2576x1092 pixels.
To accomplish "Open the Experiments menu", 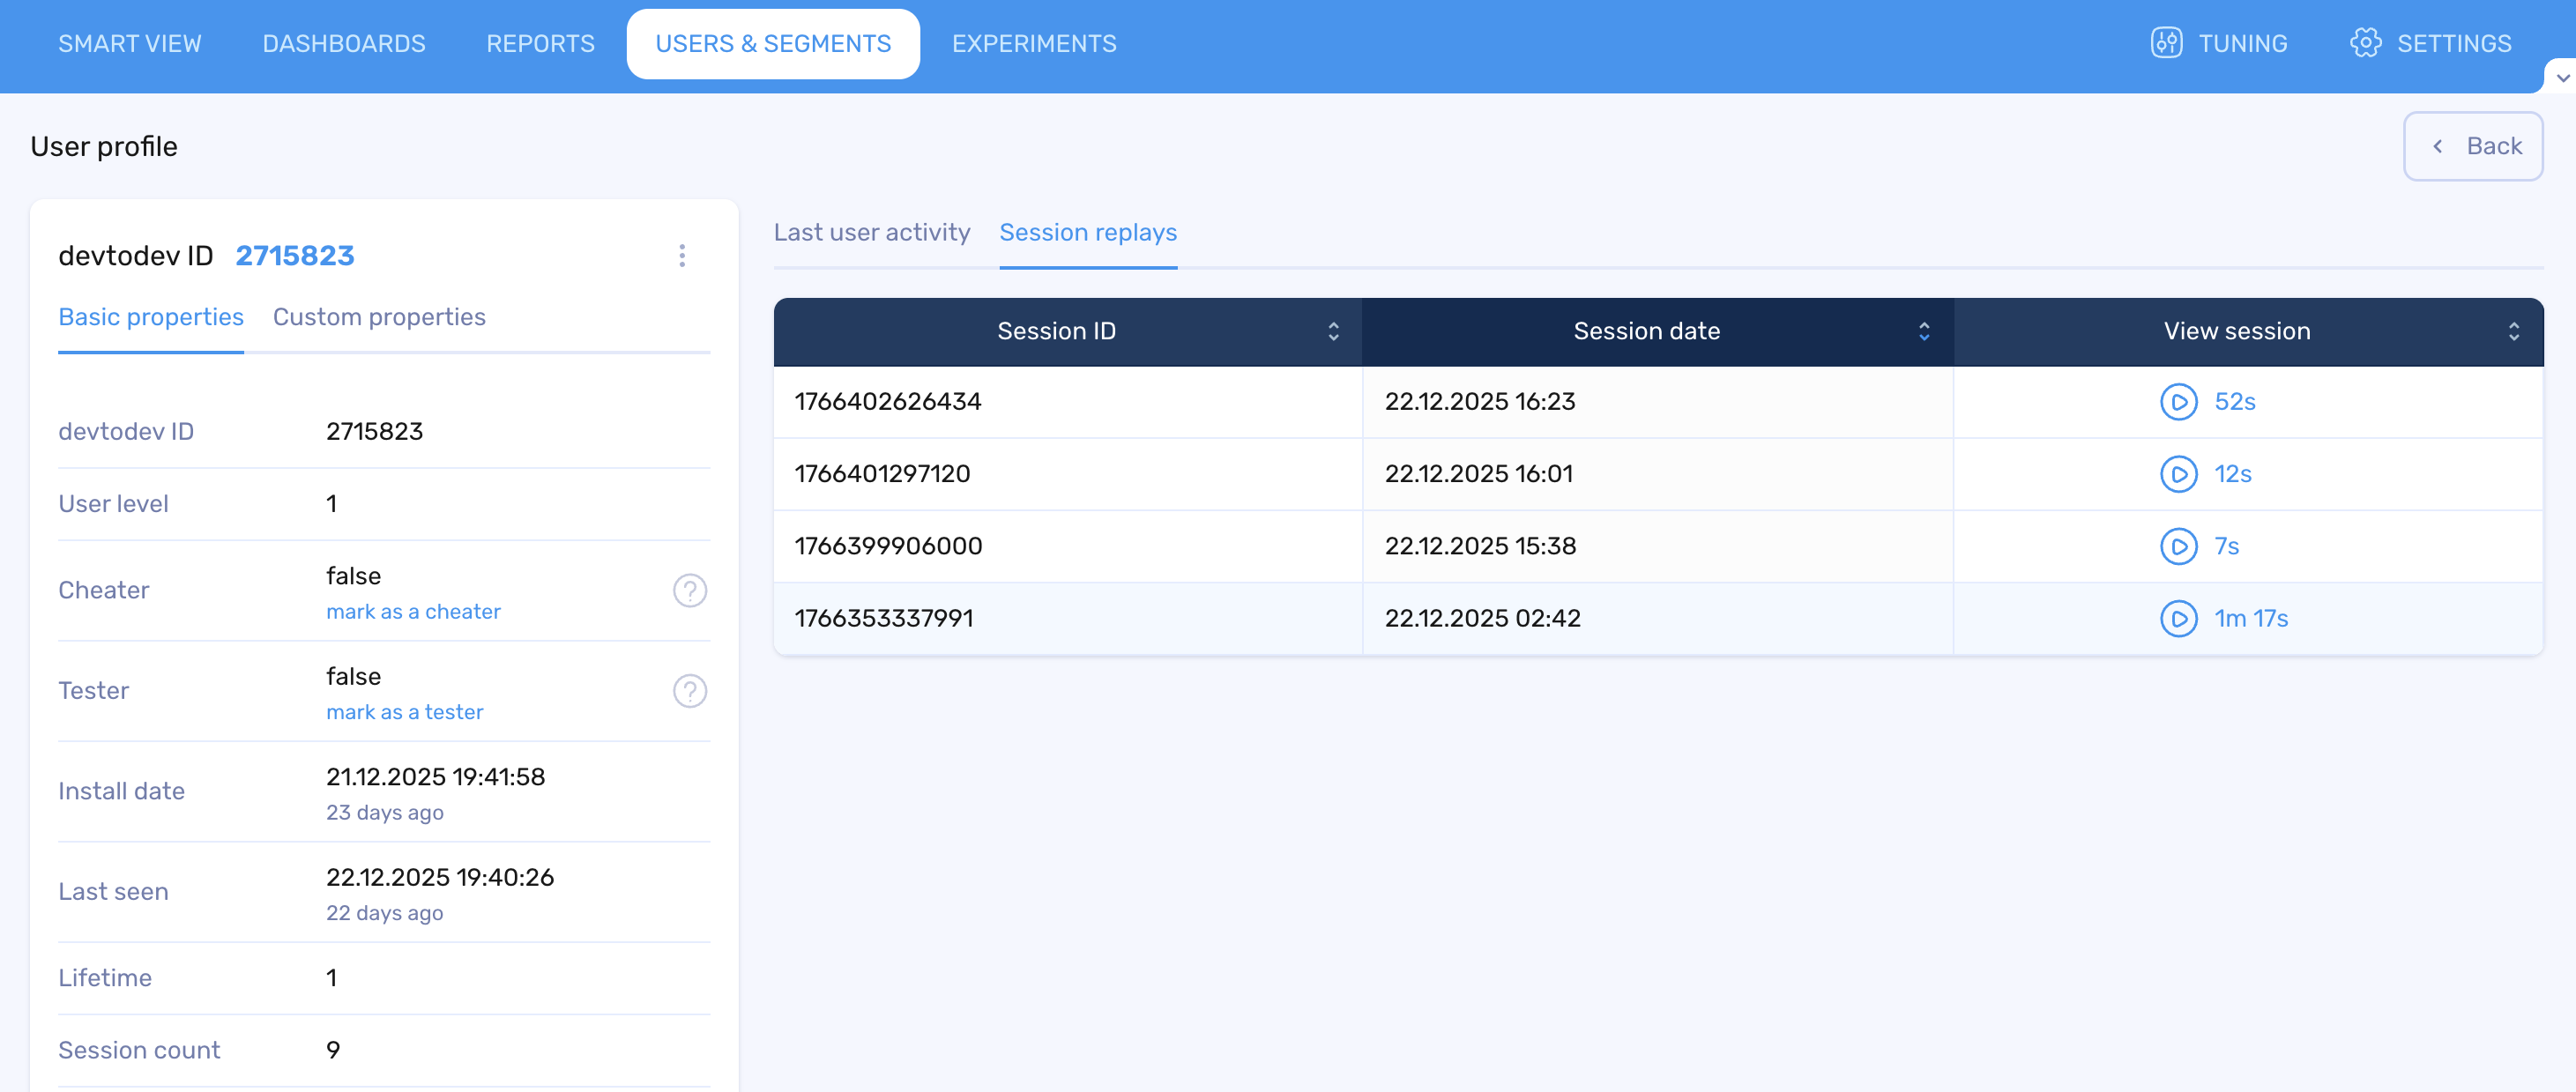I will pos(1033,44).
